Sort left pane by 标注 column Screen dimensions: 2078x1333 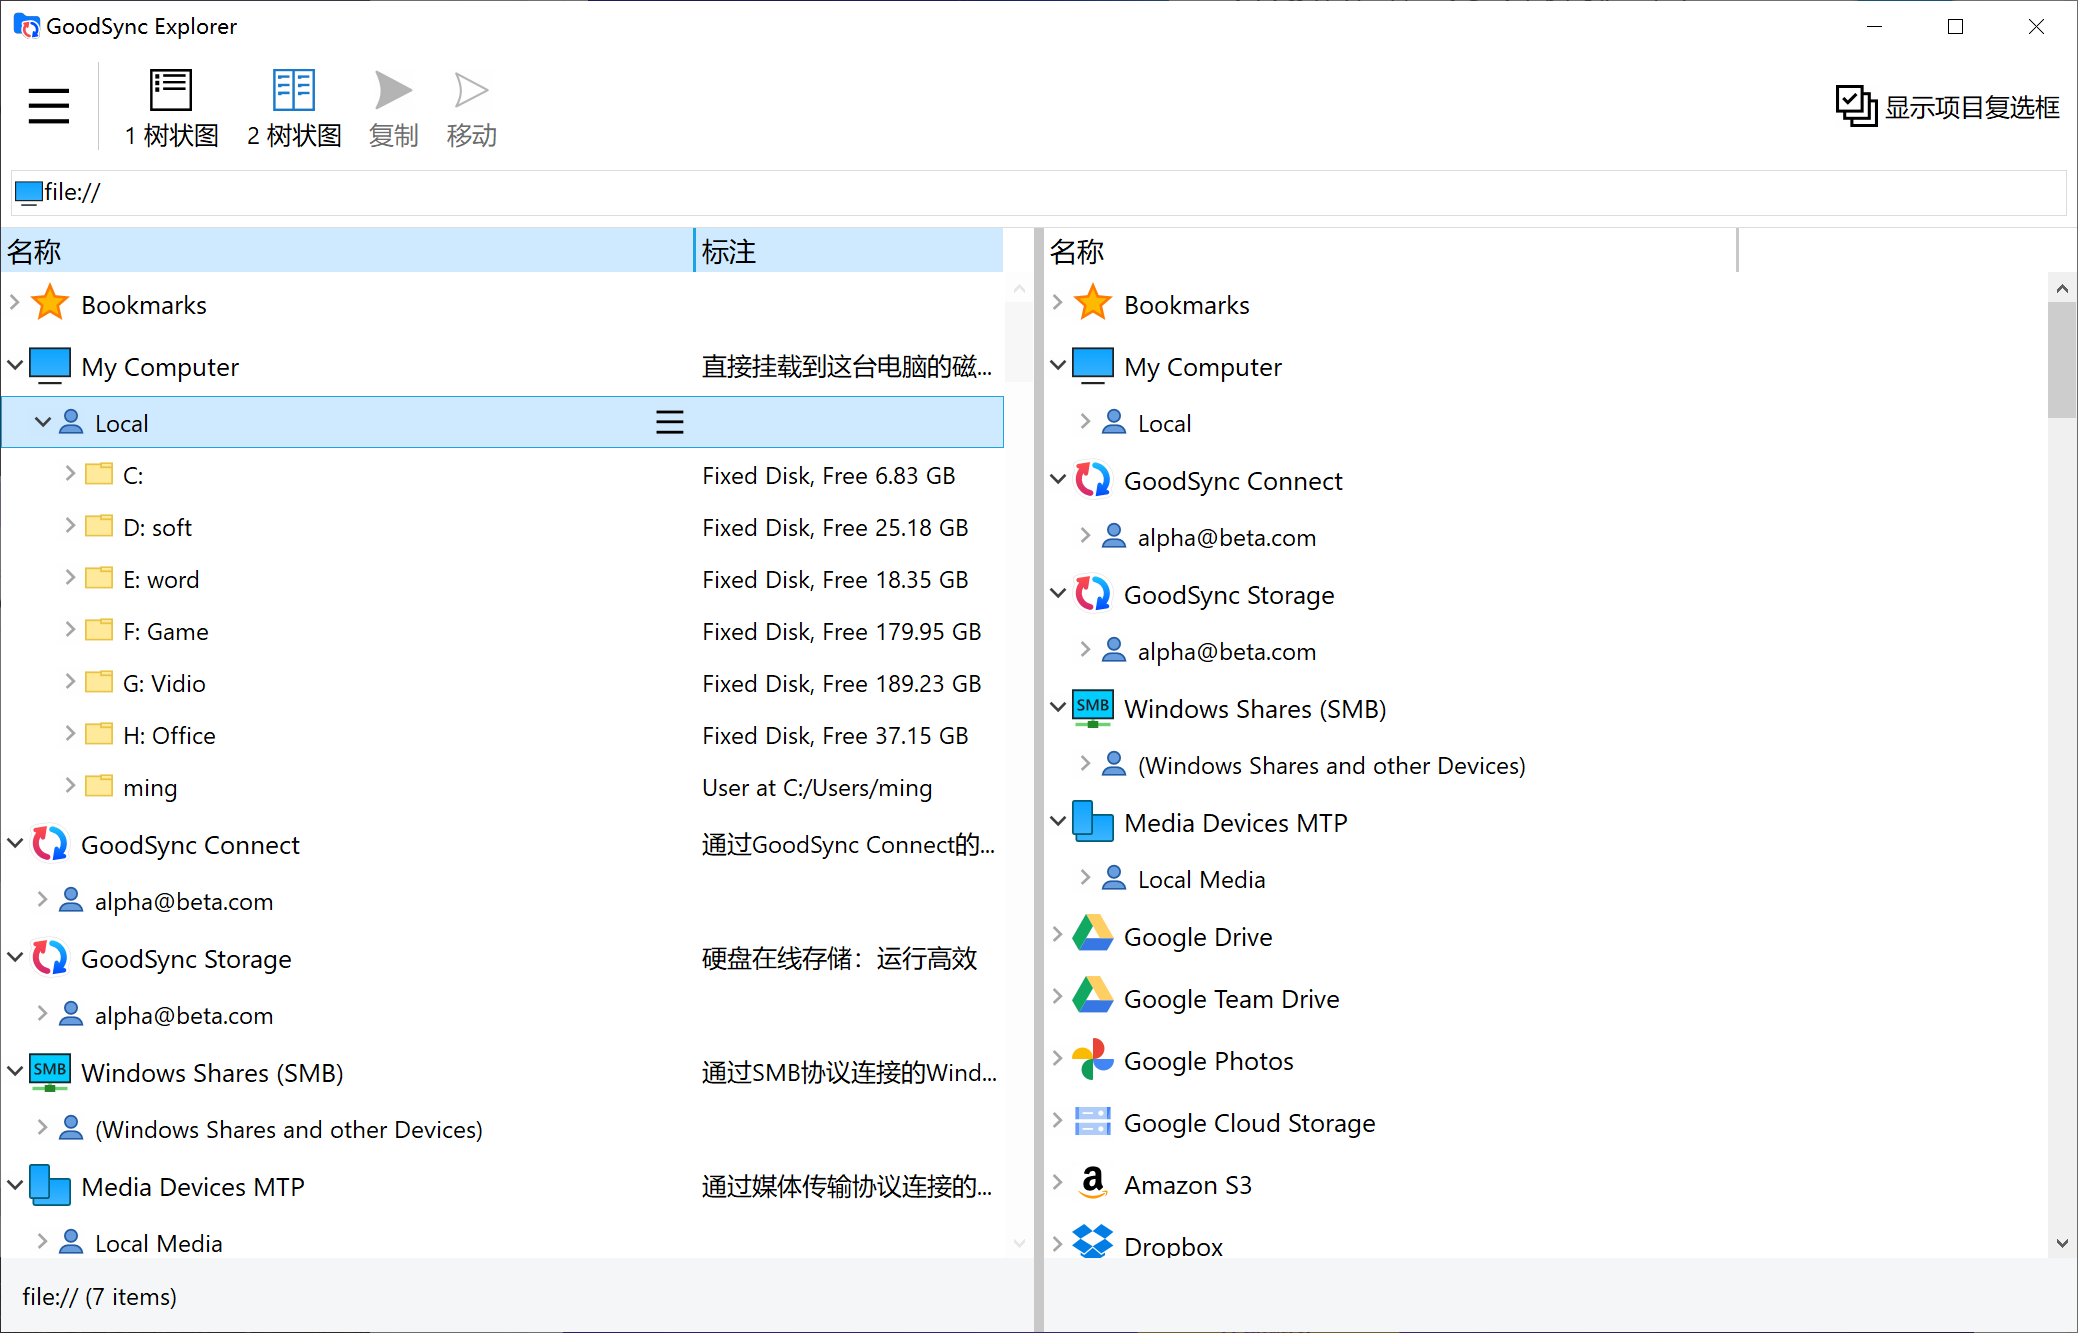[x=849, y=251]
